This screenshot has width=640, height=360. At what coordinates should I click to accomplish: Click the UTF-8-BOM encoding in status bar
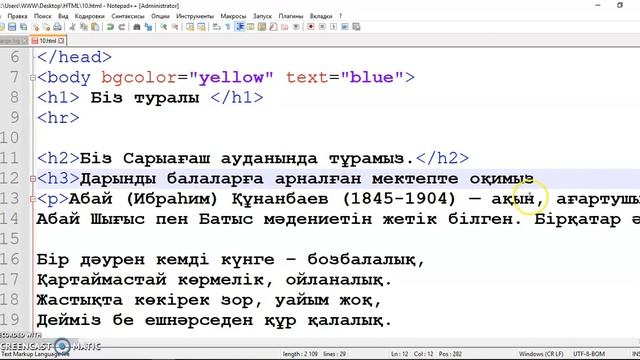pyautogui.click(x=589, y=354)
